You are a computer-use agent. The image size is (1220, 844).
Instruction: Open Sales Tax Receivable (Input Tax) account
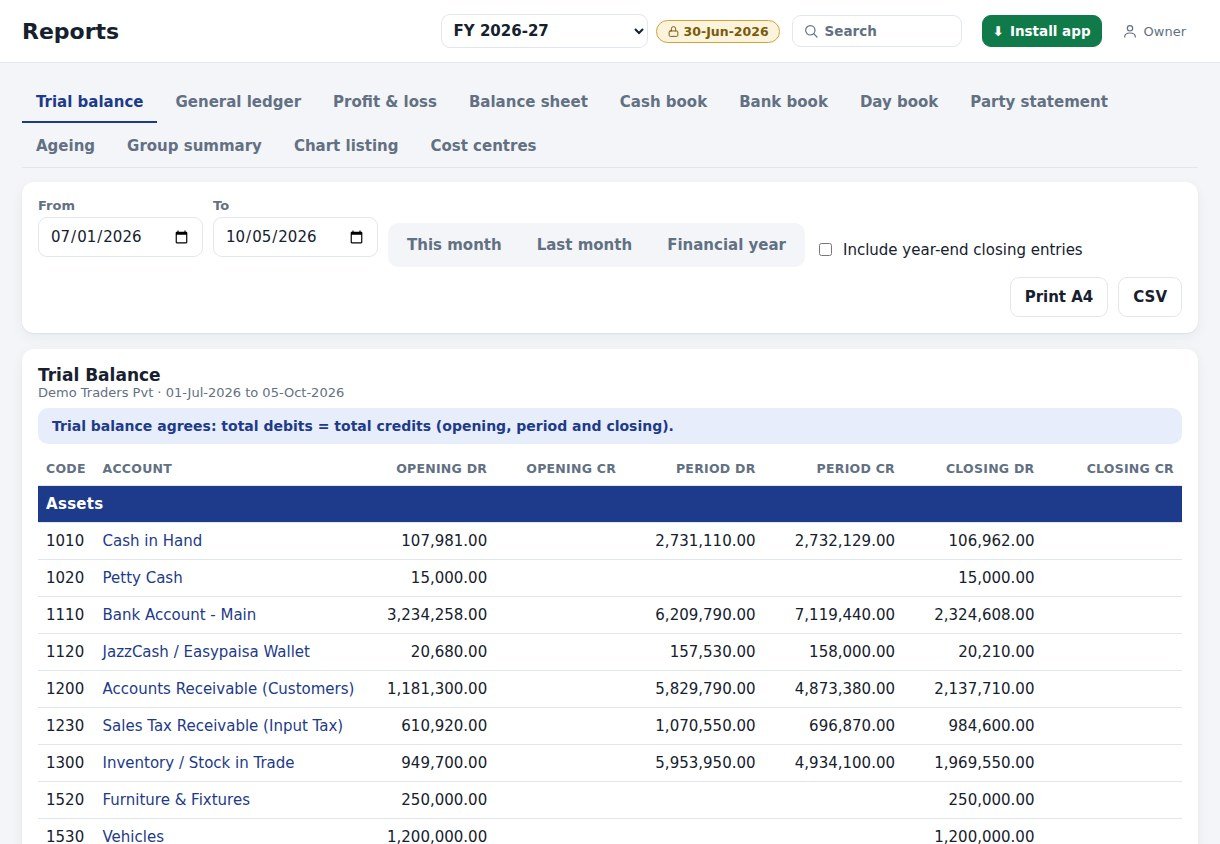tap(222, 726)
